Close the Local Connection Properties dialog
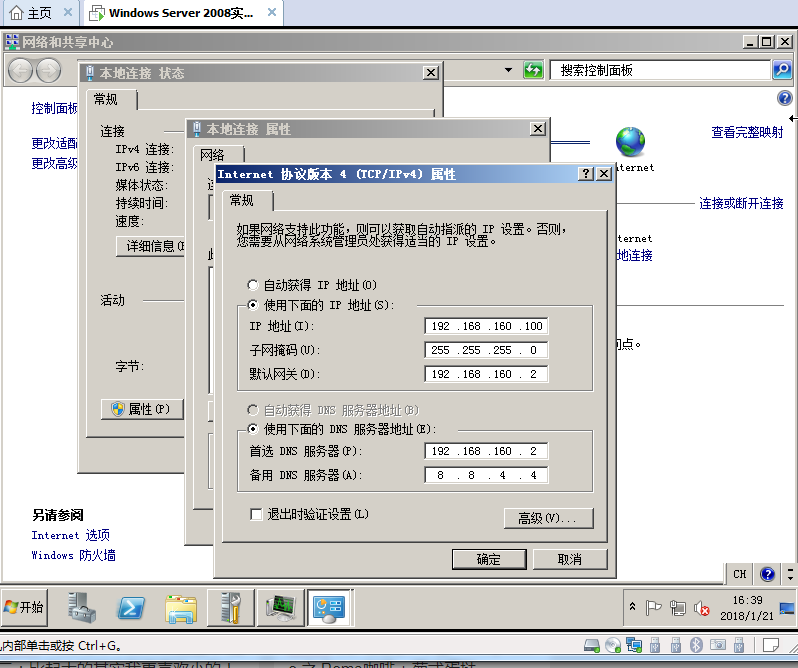This screenshot has height=668, width=798. (537, 129)
